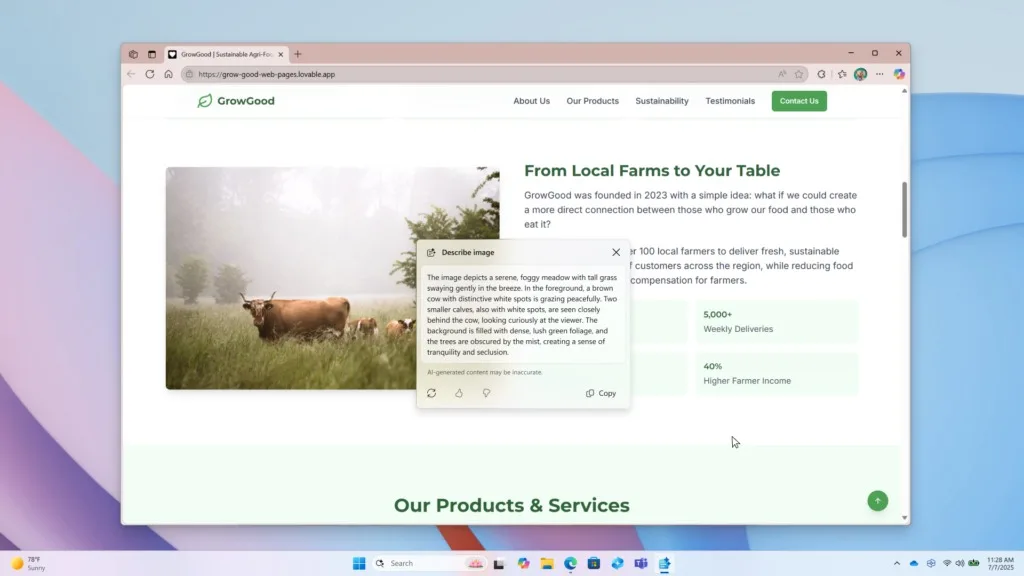Click the green scroll-to-top arrow button

(877, 501)
